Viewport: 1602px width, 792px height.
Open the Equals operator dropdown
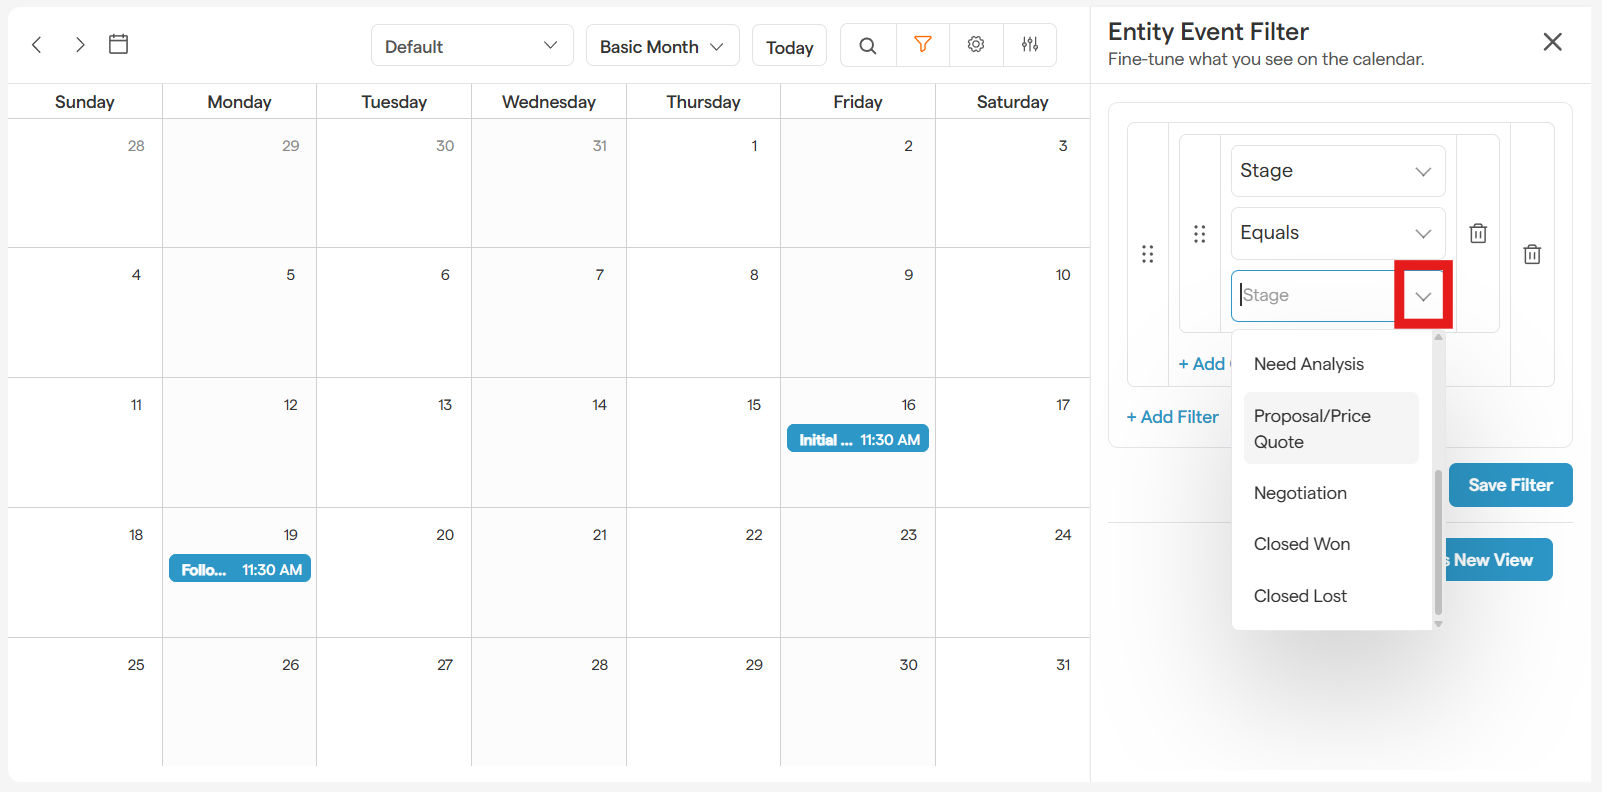click(1337, 233)
